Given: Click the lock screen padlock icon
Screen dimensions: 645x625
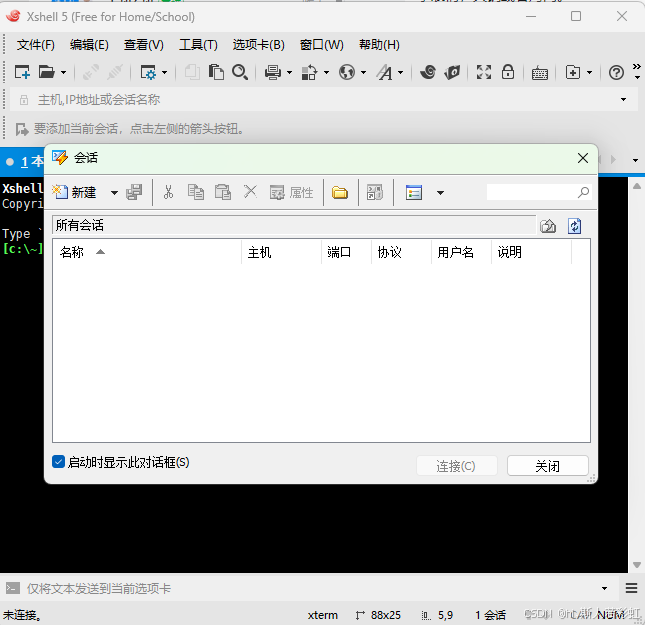Looking at the screenshot, I should click(508, 72).
